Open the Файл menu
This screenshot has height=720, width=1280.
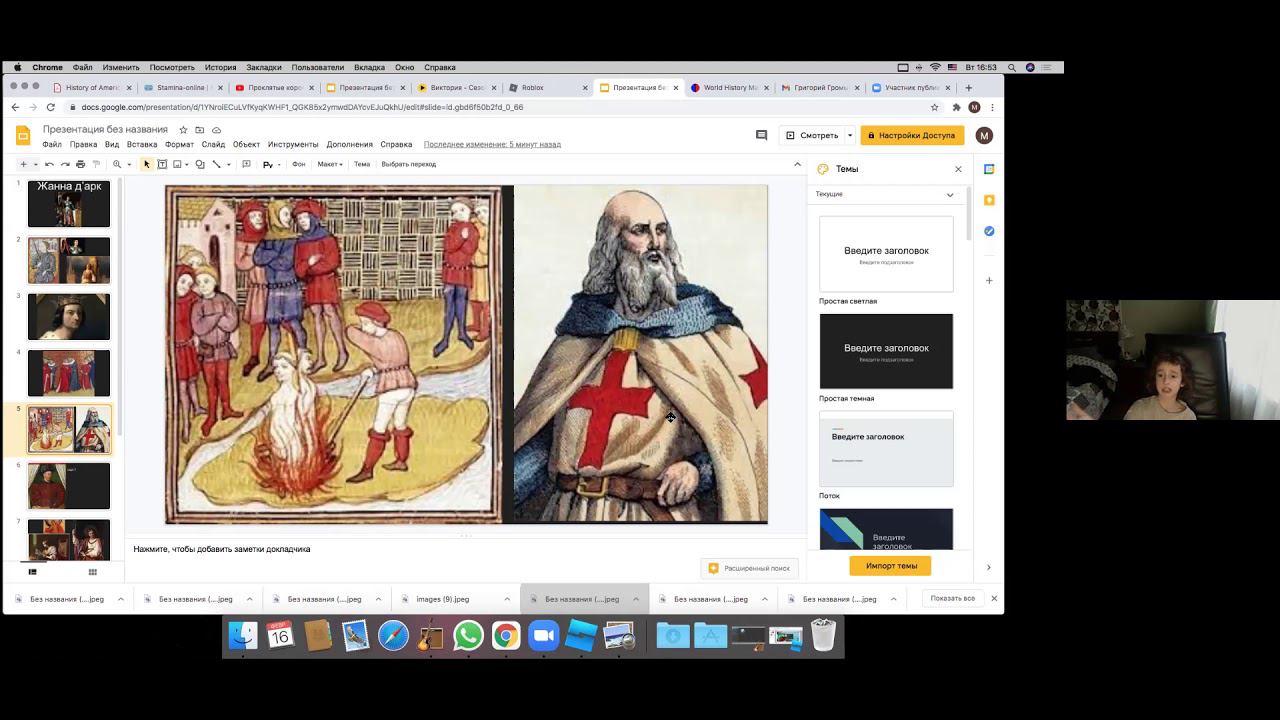click(x=52, y=144)
